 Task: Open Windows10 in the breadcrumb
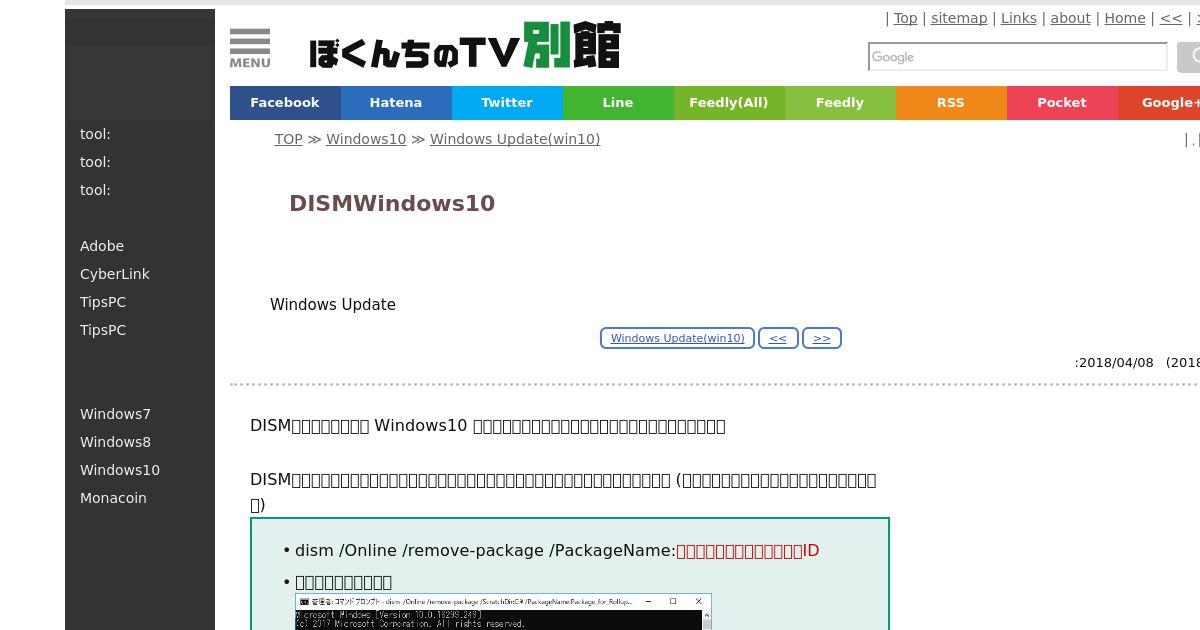point(366,139)
